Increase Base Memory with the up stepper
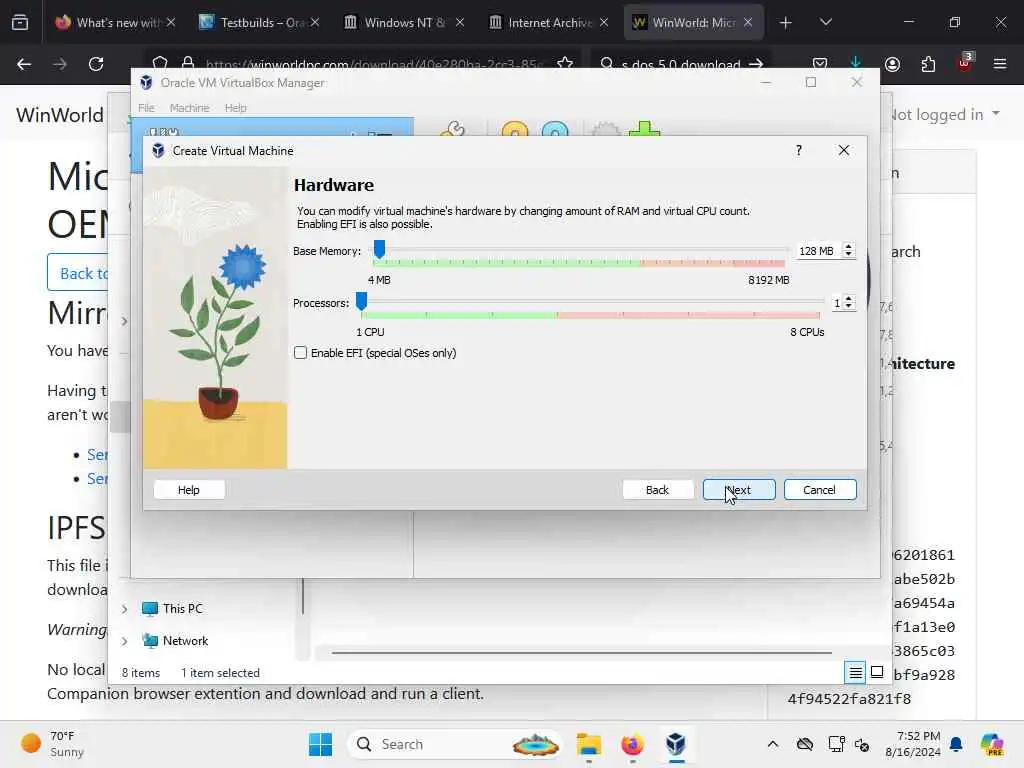This screenshot has width=1024, height=768. 848,247
